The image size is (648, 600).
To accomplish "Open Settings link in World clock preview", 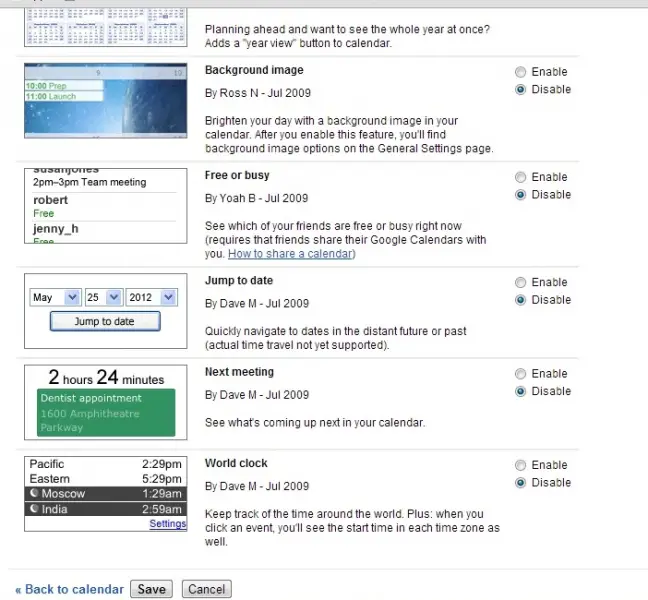I will (x=168, y=524).
